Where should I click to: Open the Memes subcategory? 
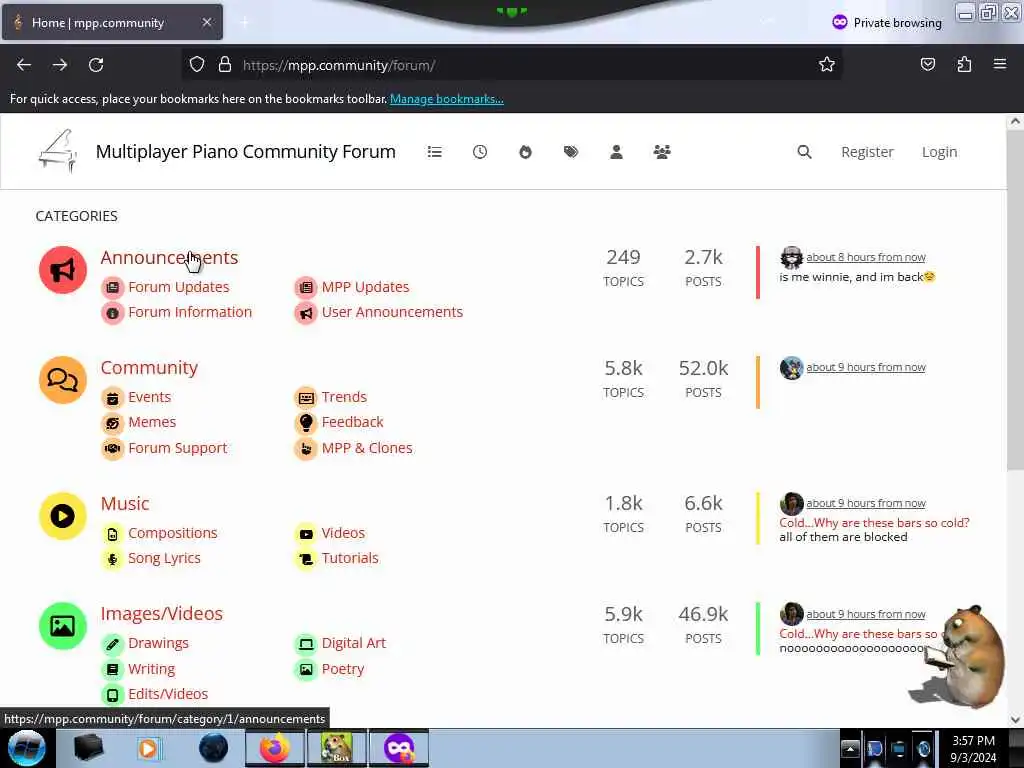[x=152, y=422]
